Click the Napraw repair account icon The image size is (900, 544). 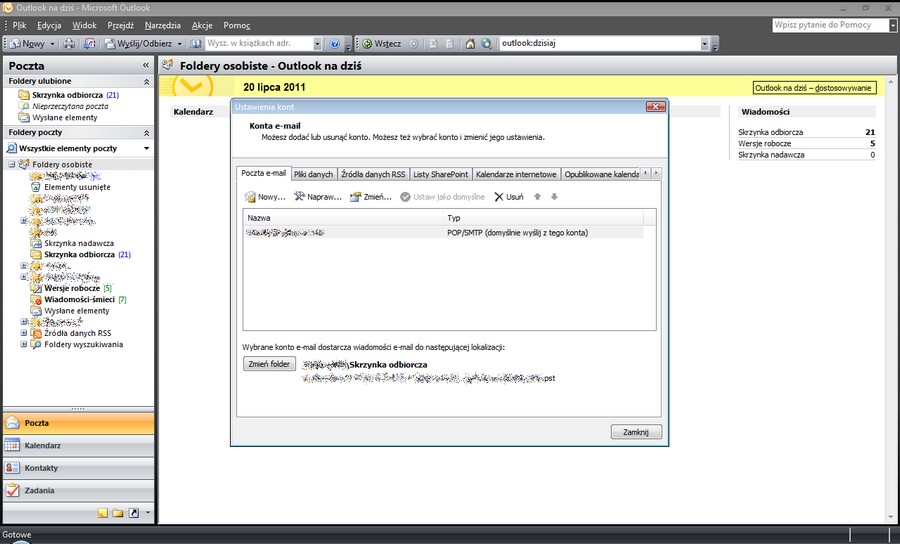299,197
